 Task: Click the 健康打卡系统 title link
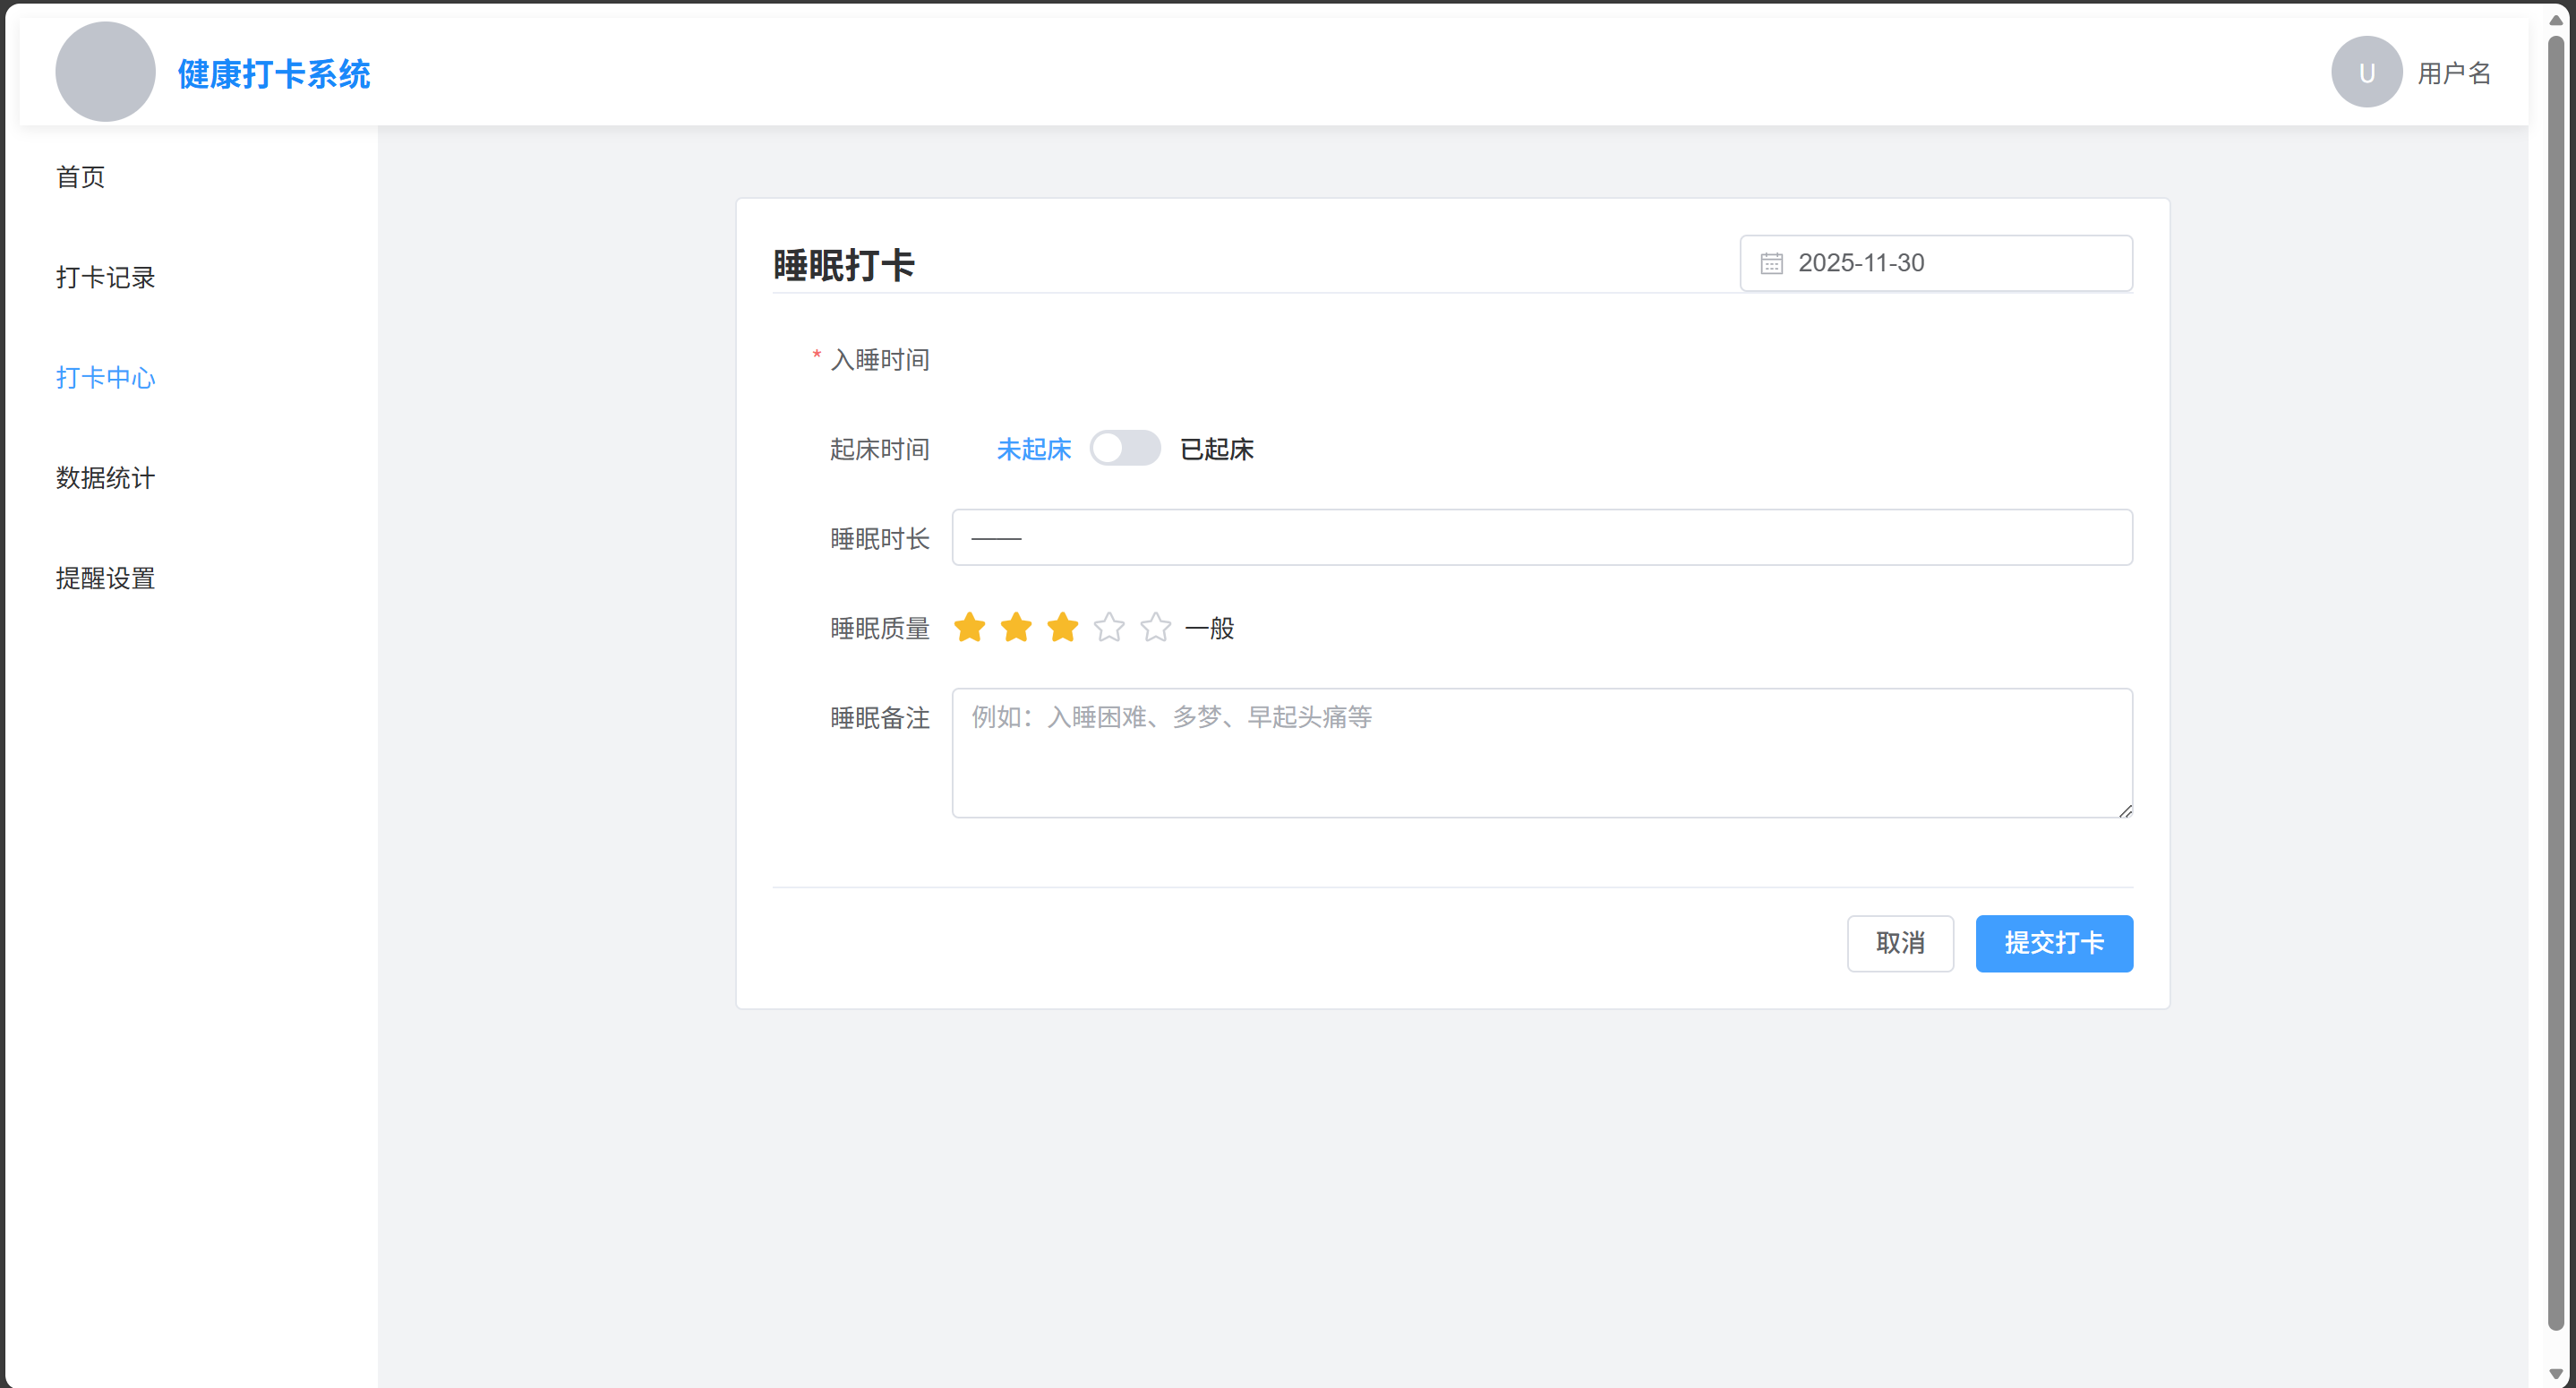273,74
